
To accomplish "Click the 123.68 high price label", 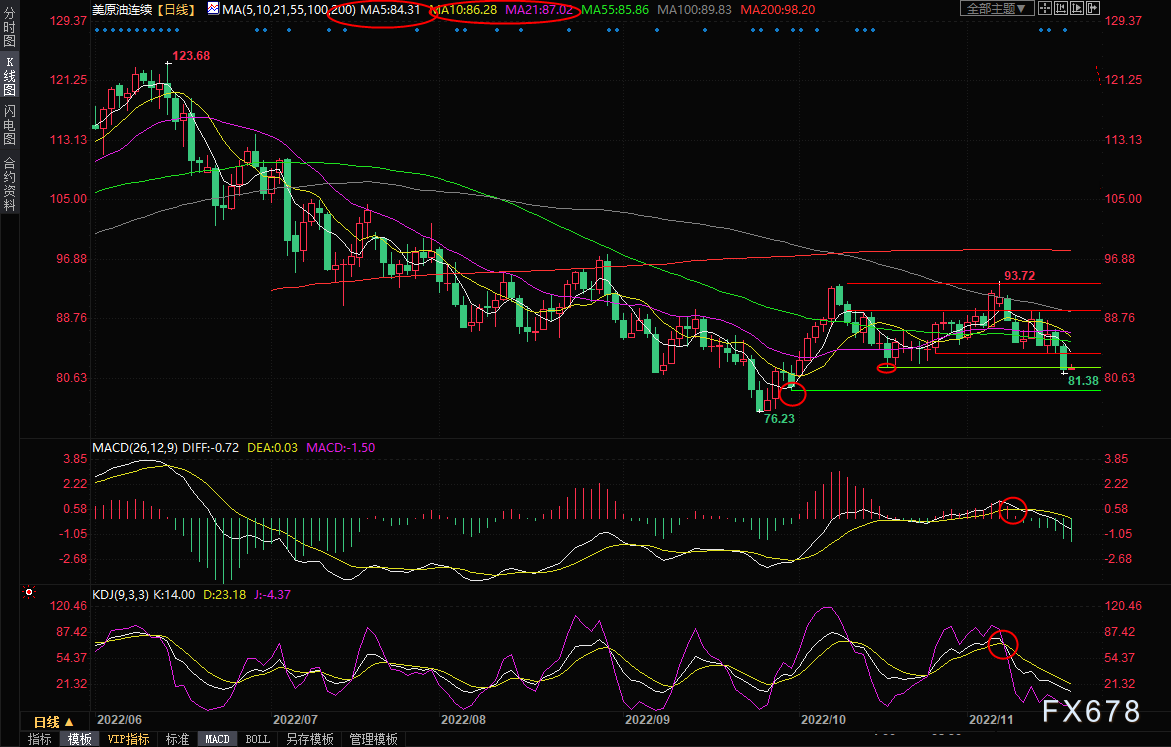I will pyautogui.click(x=191, y=56).
